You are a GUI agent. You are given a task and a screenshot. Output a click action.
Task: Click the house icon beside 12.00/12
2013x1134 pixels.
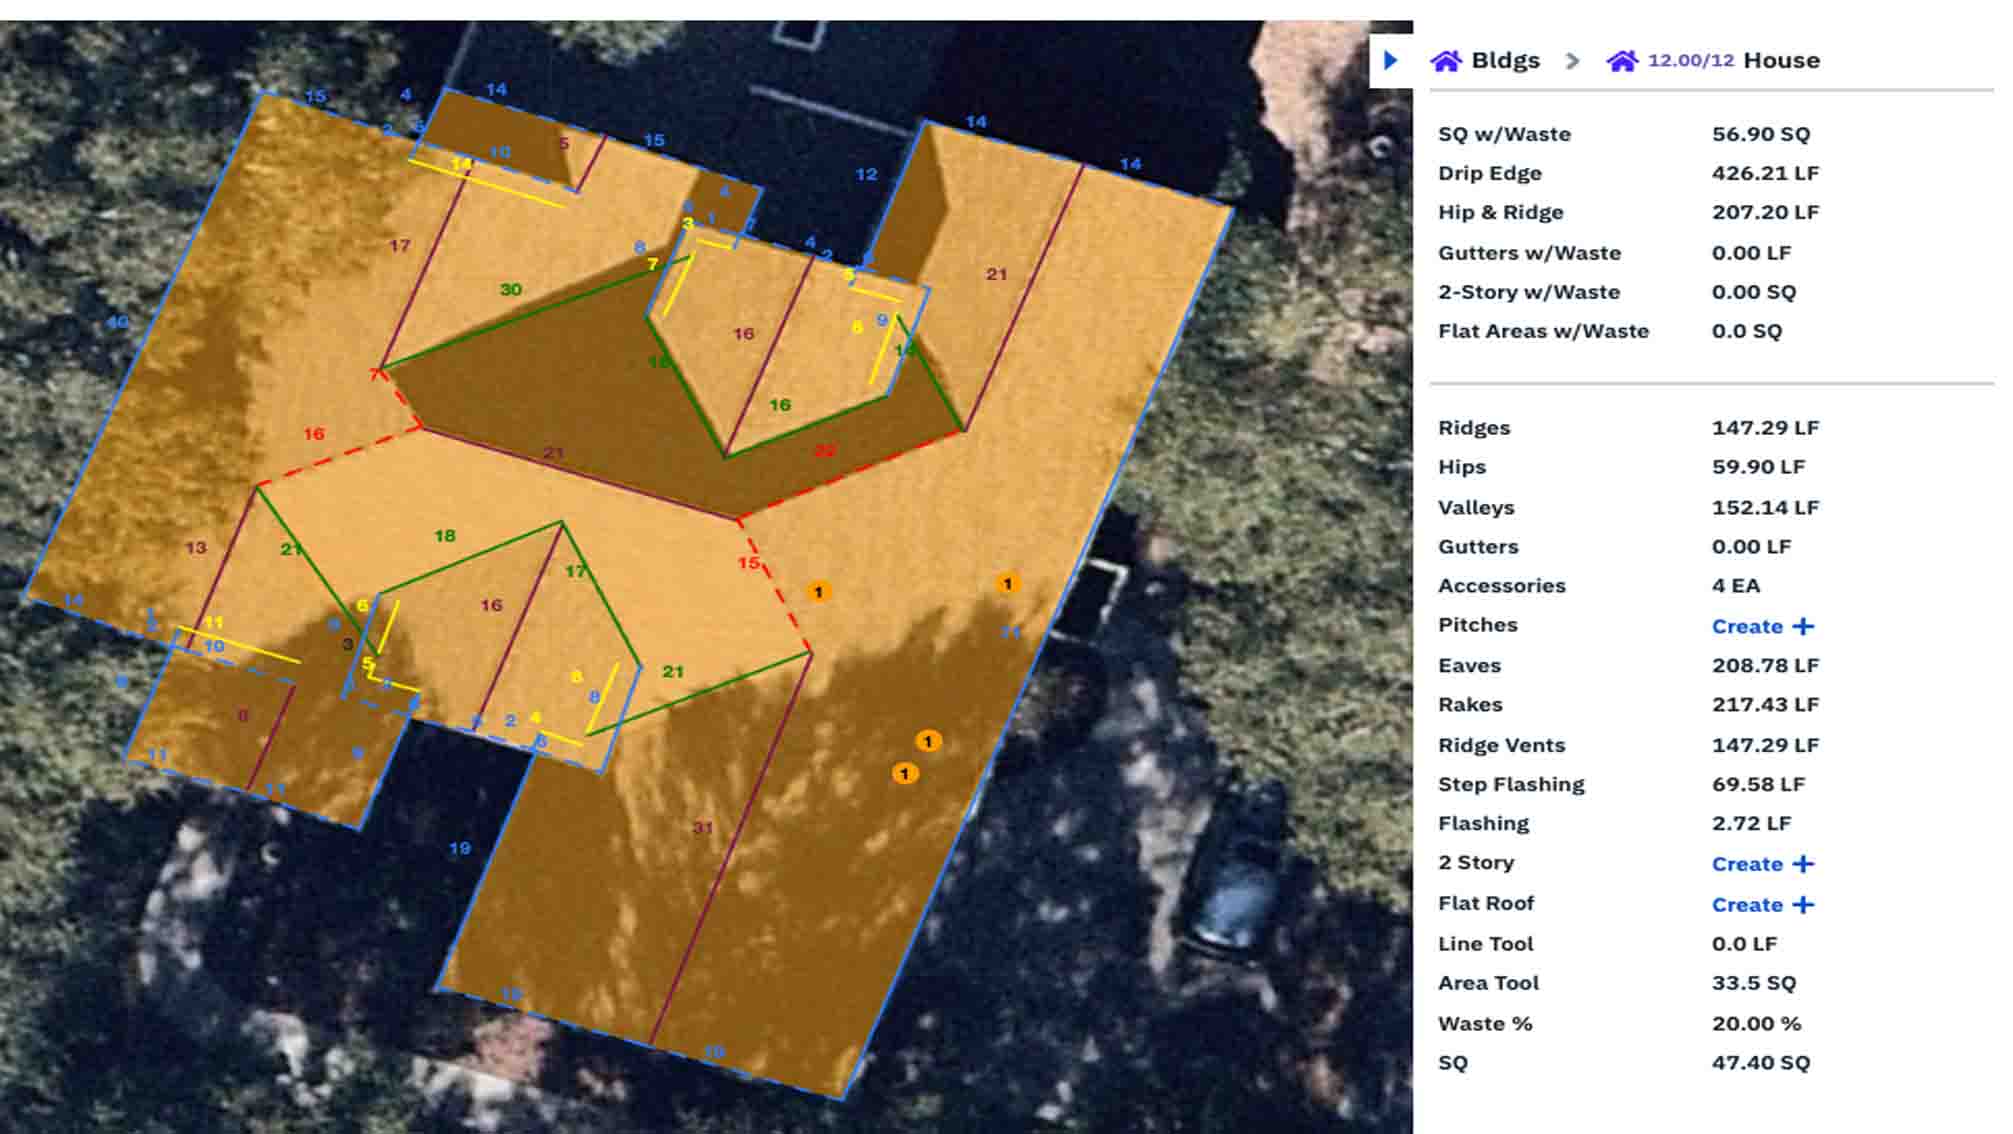pyautogui.click(x=1622, y=61)
